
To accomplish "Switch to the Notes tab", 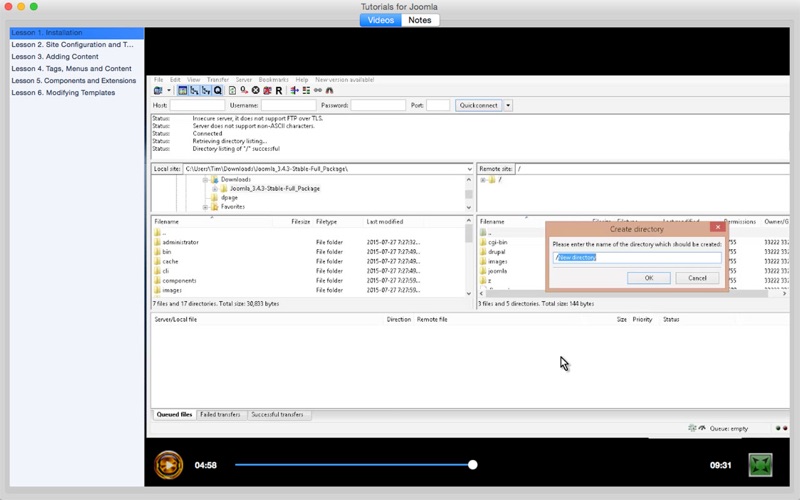I will [420, 20].
